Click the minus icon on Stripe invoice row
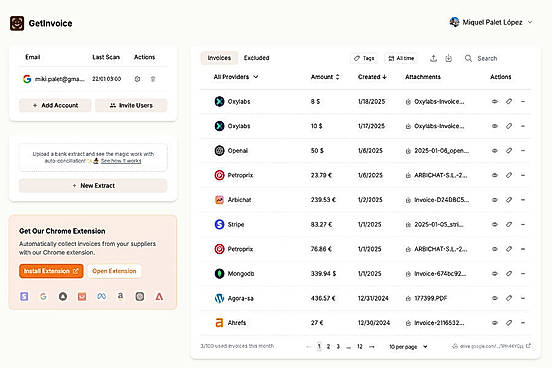Image resolution: width=552 pixels, height=368 pixels. (x=523, y=224)
